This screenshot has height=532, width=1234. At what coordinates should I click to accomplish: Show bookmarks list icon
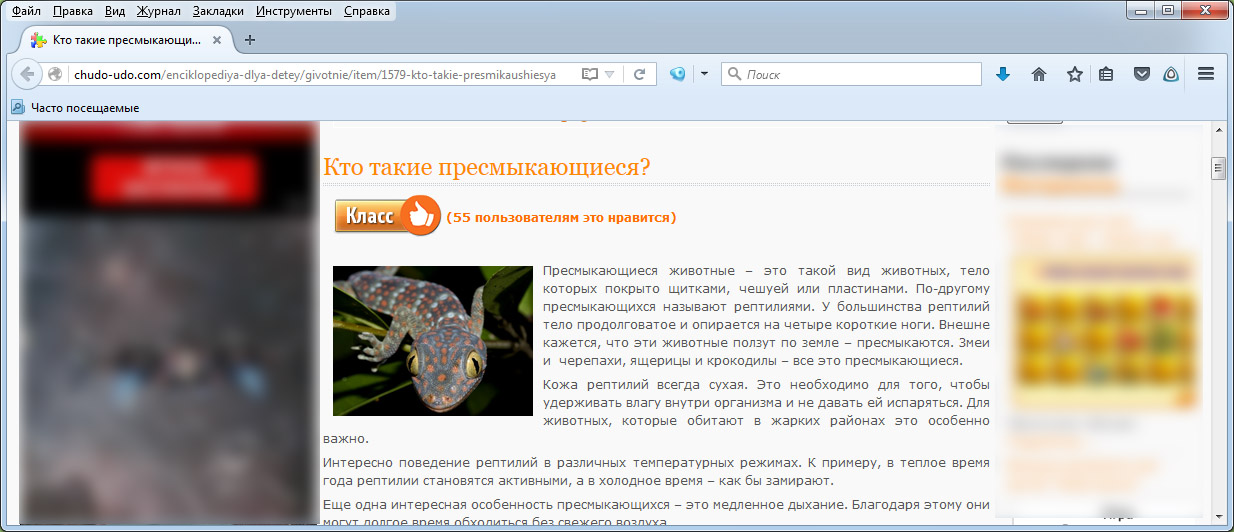pos(1106,74)
